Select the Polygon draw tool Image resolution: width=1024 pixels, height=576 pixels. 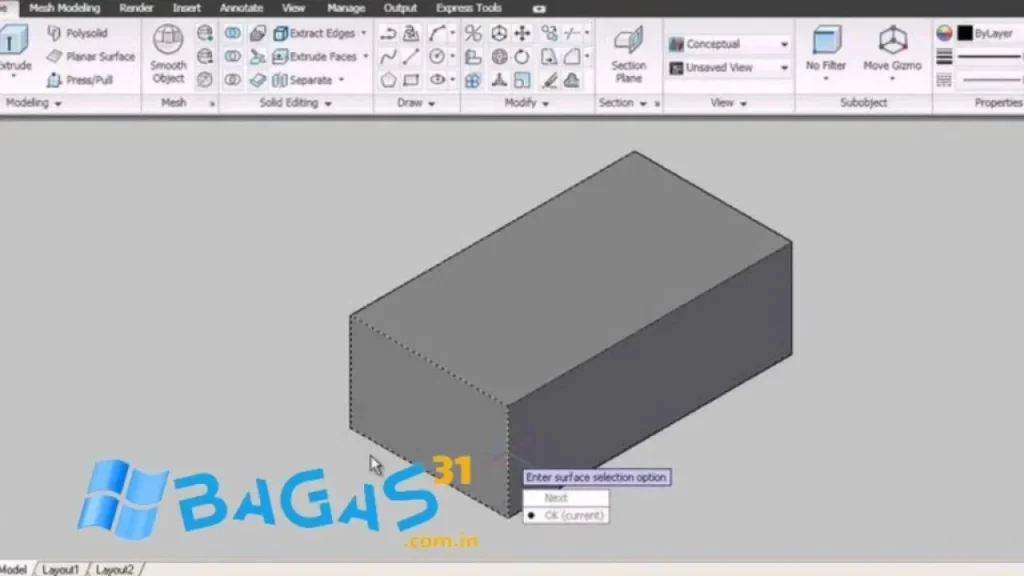pos(388,80)
